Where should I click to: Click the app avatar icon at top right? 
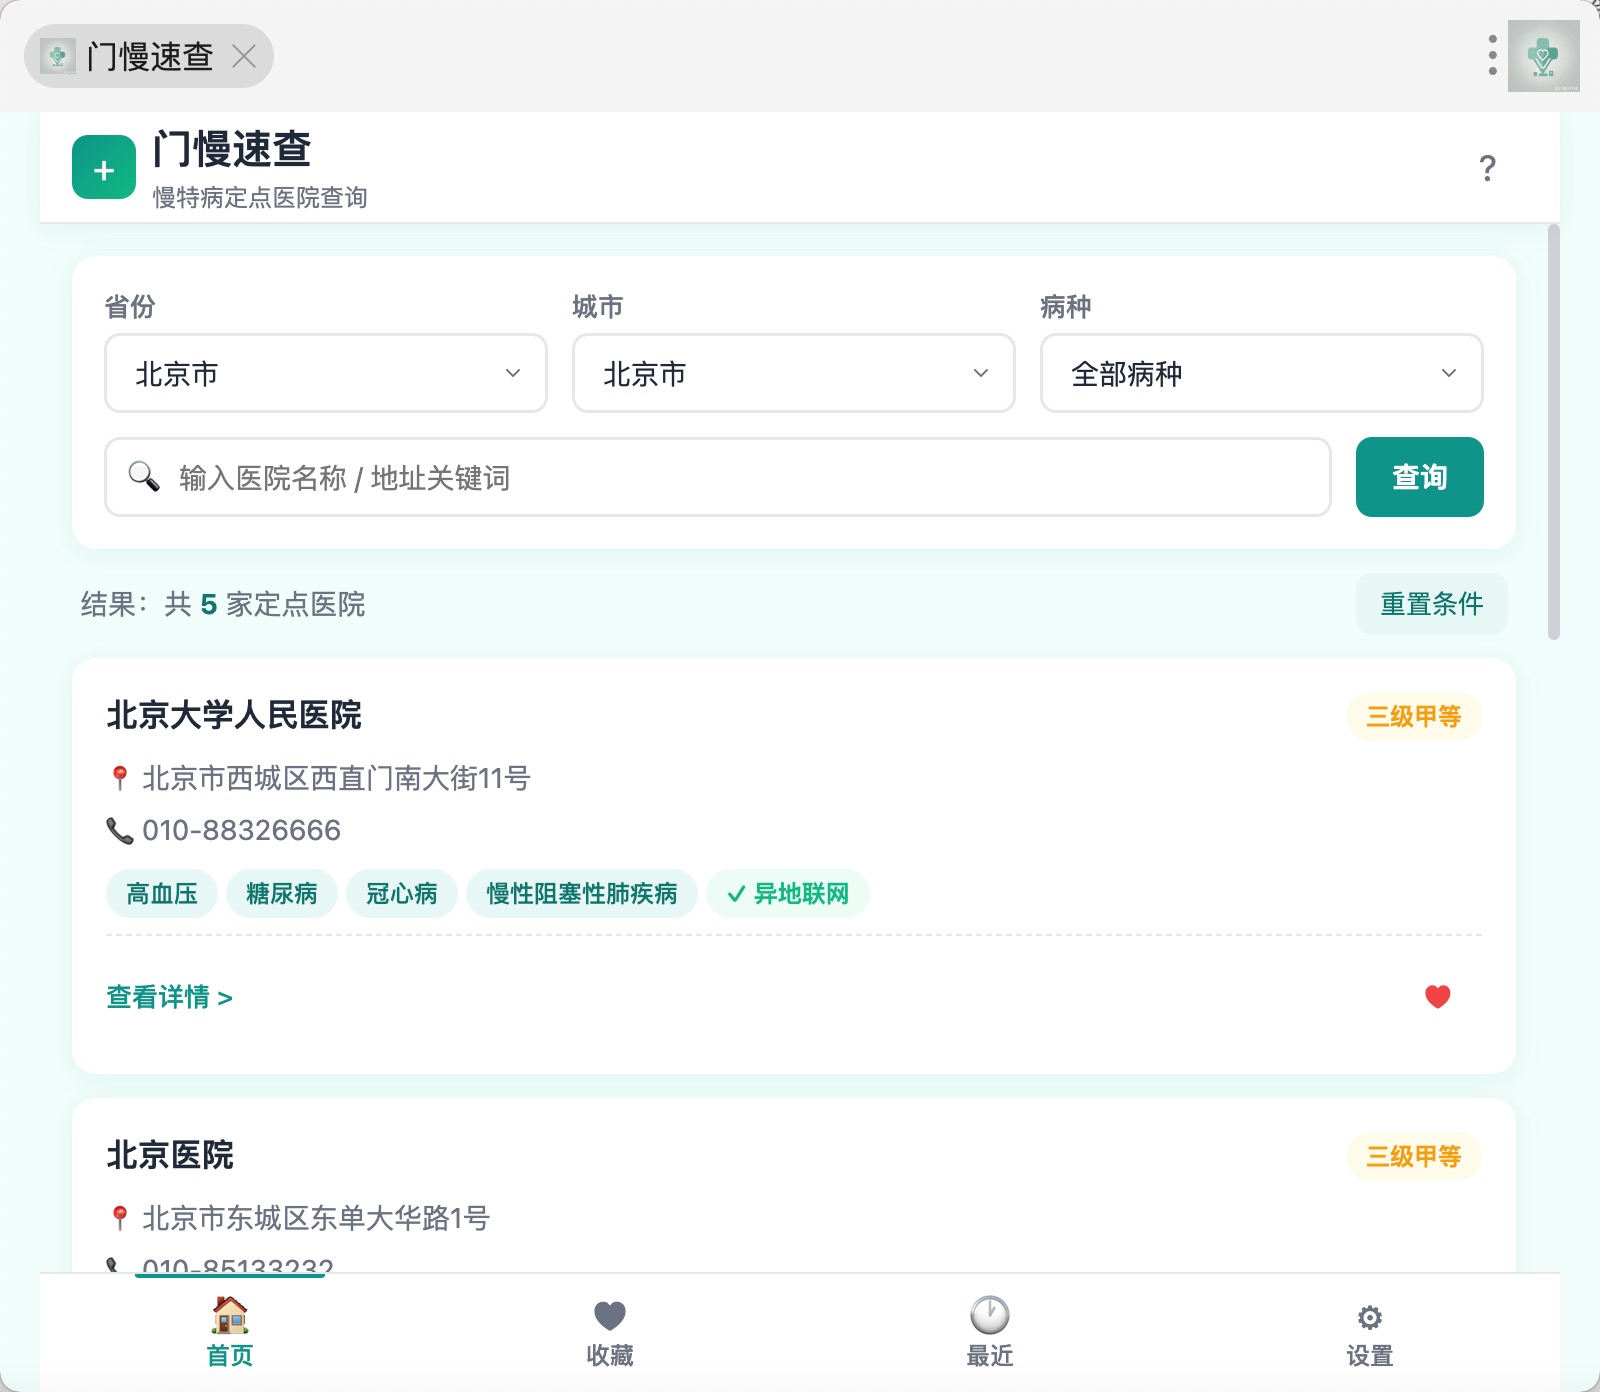[1543, 56]
